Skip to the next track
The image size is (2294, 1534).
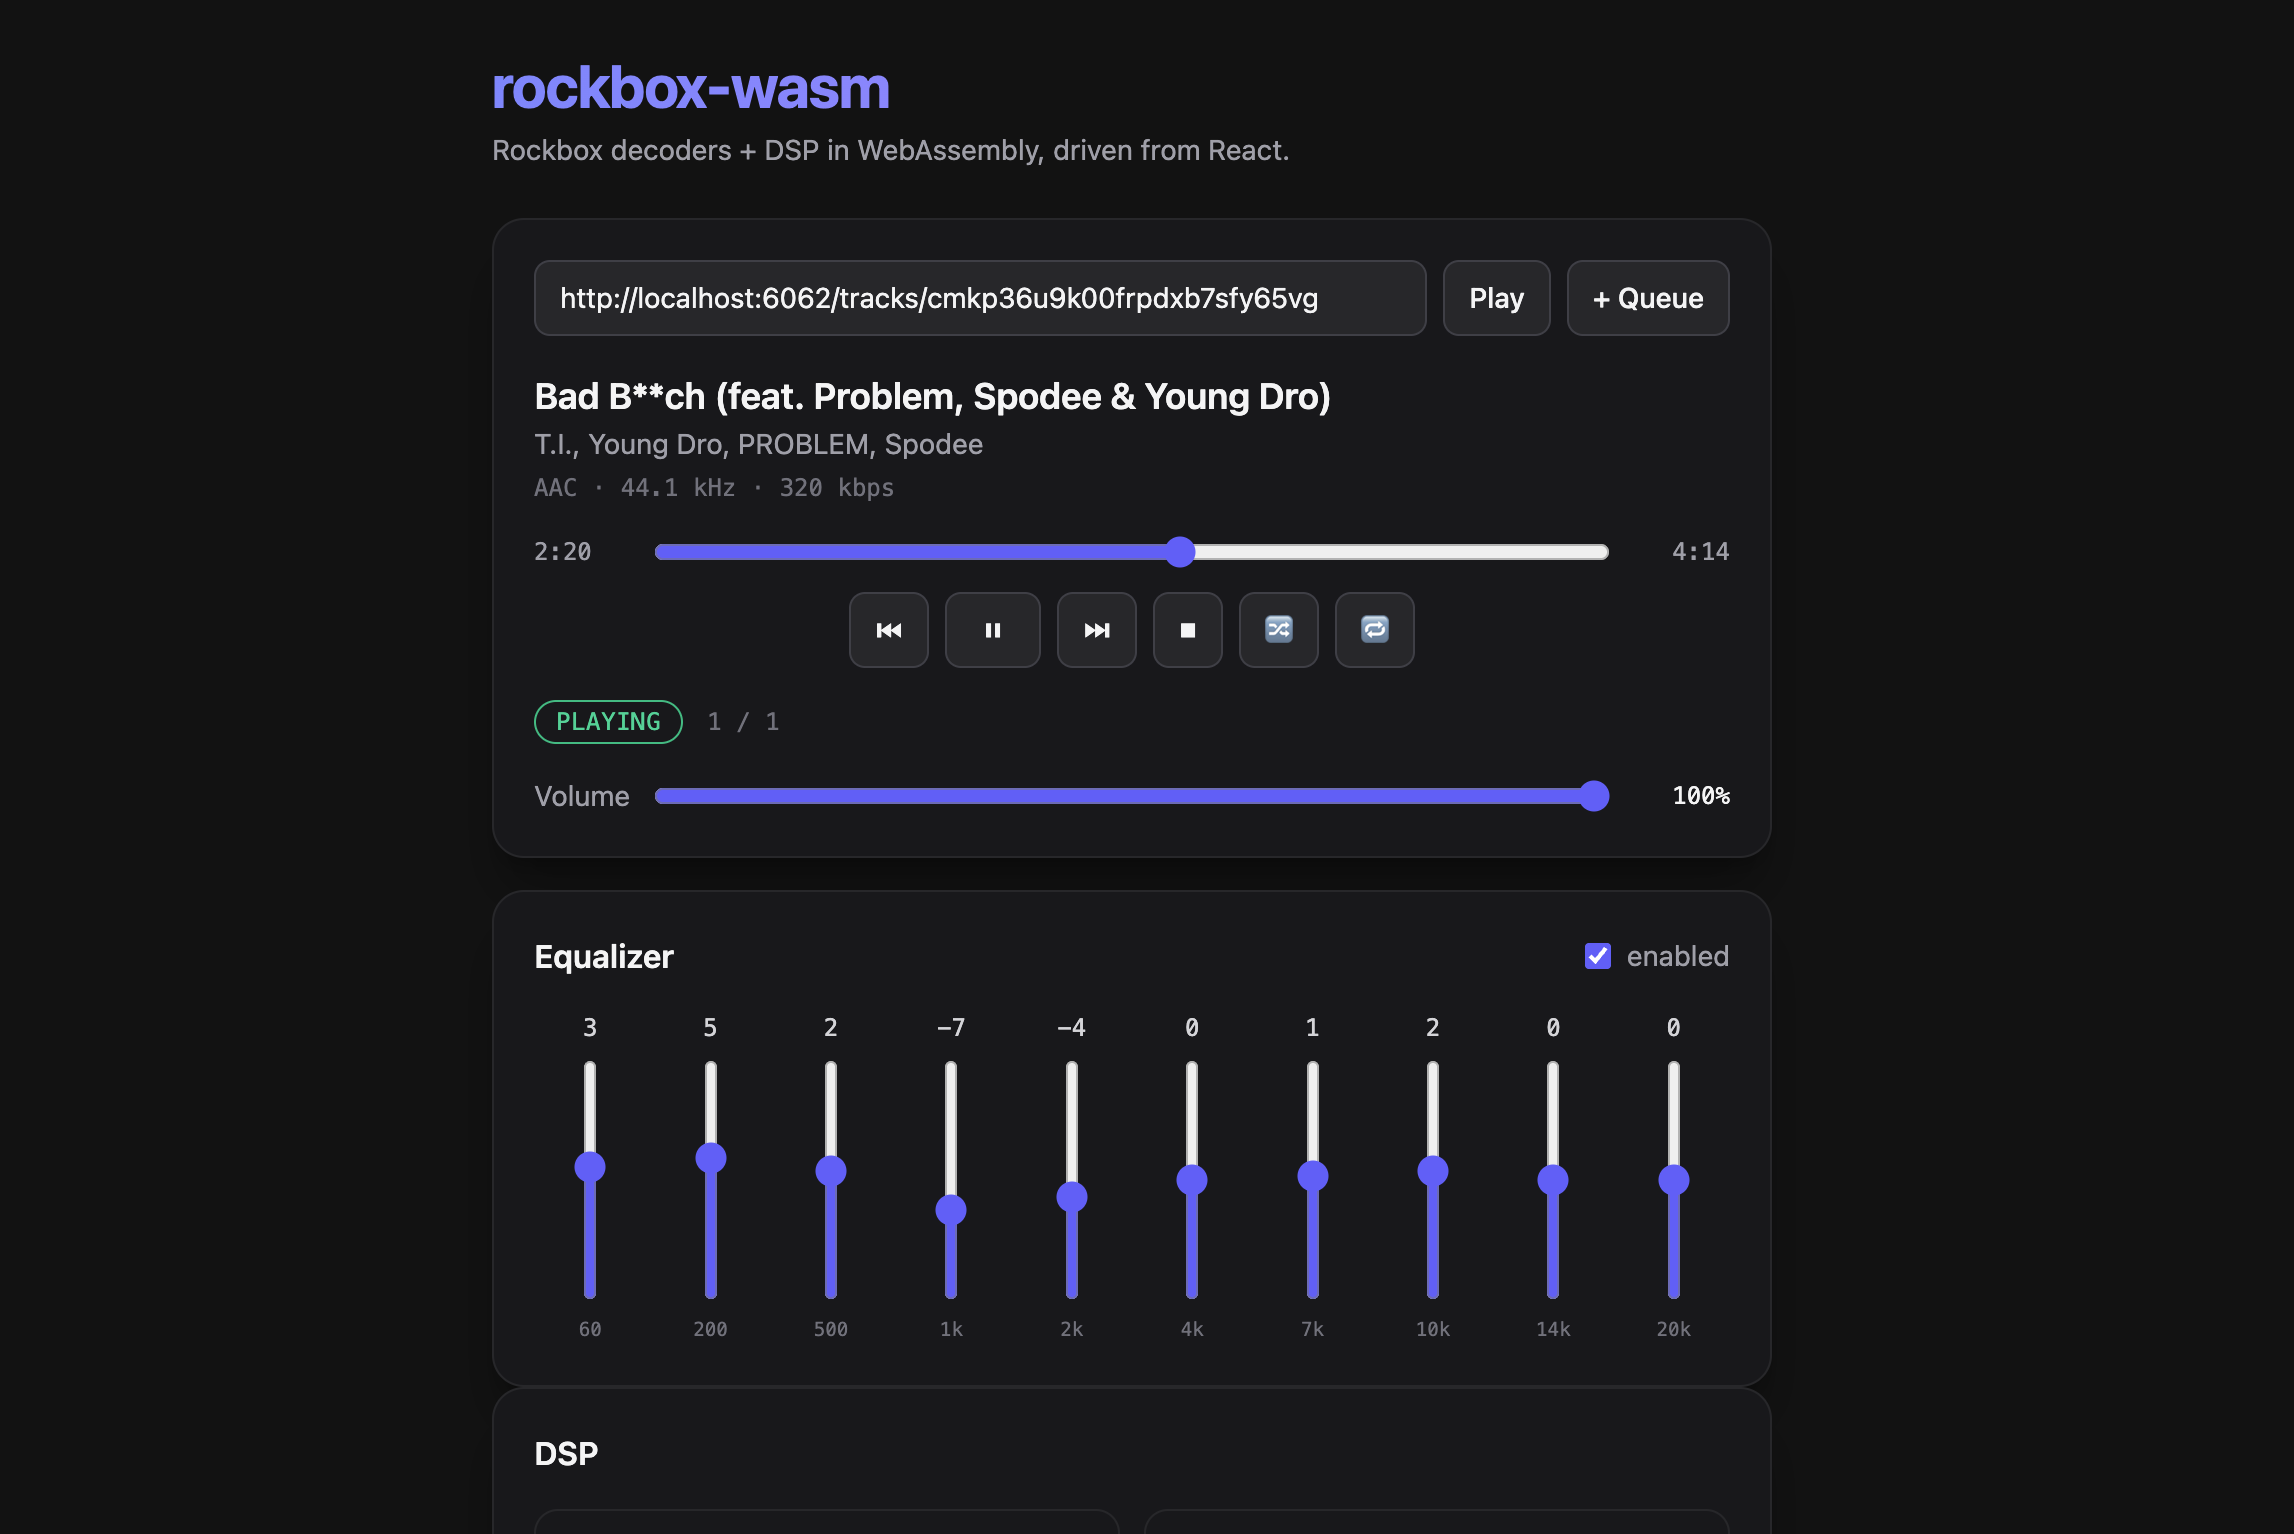[x=1096, y=630]
